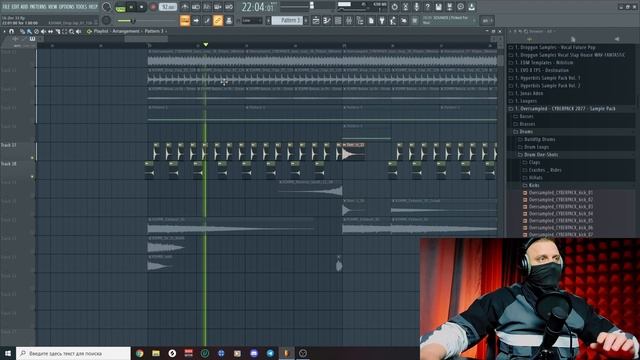Click the Windows taskbar search box
This screenshot has width=640, height=360.
pos(73,353)
